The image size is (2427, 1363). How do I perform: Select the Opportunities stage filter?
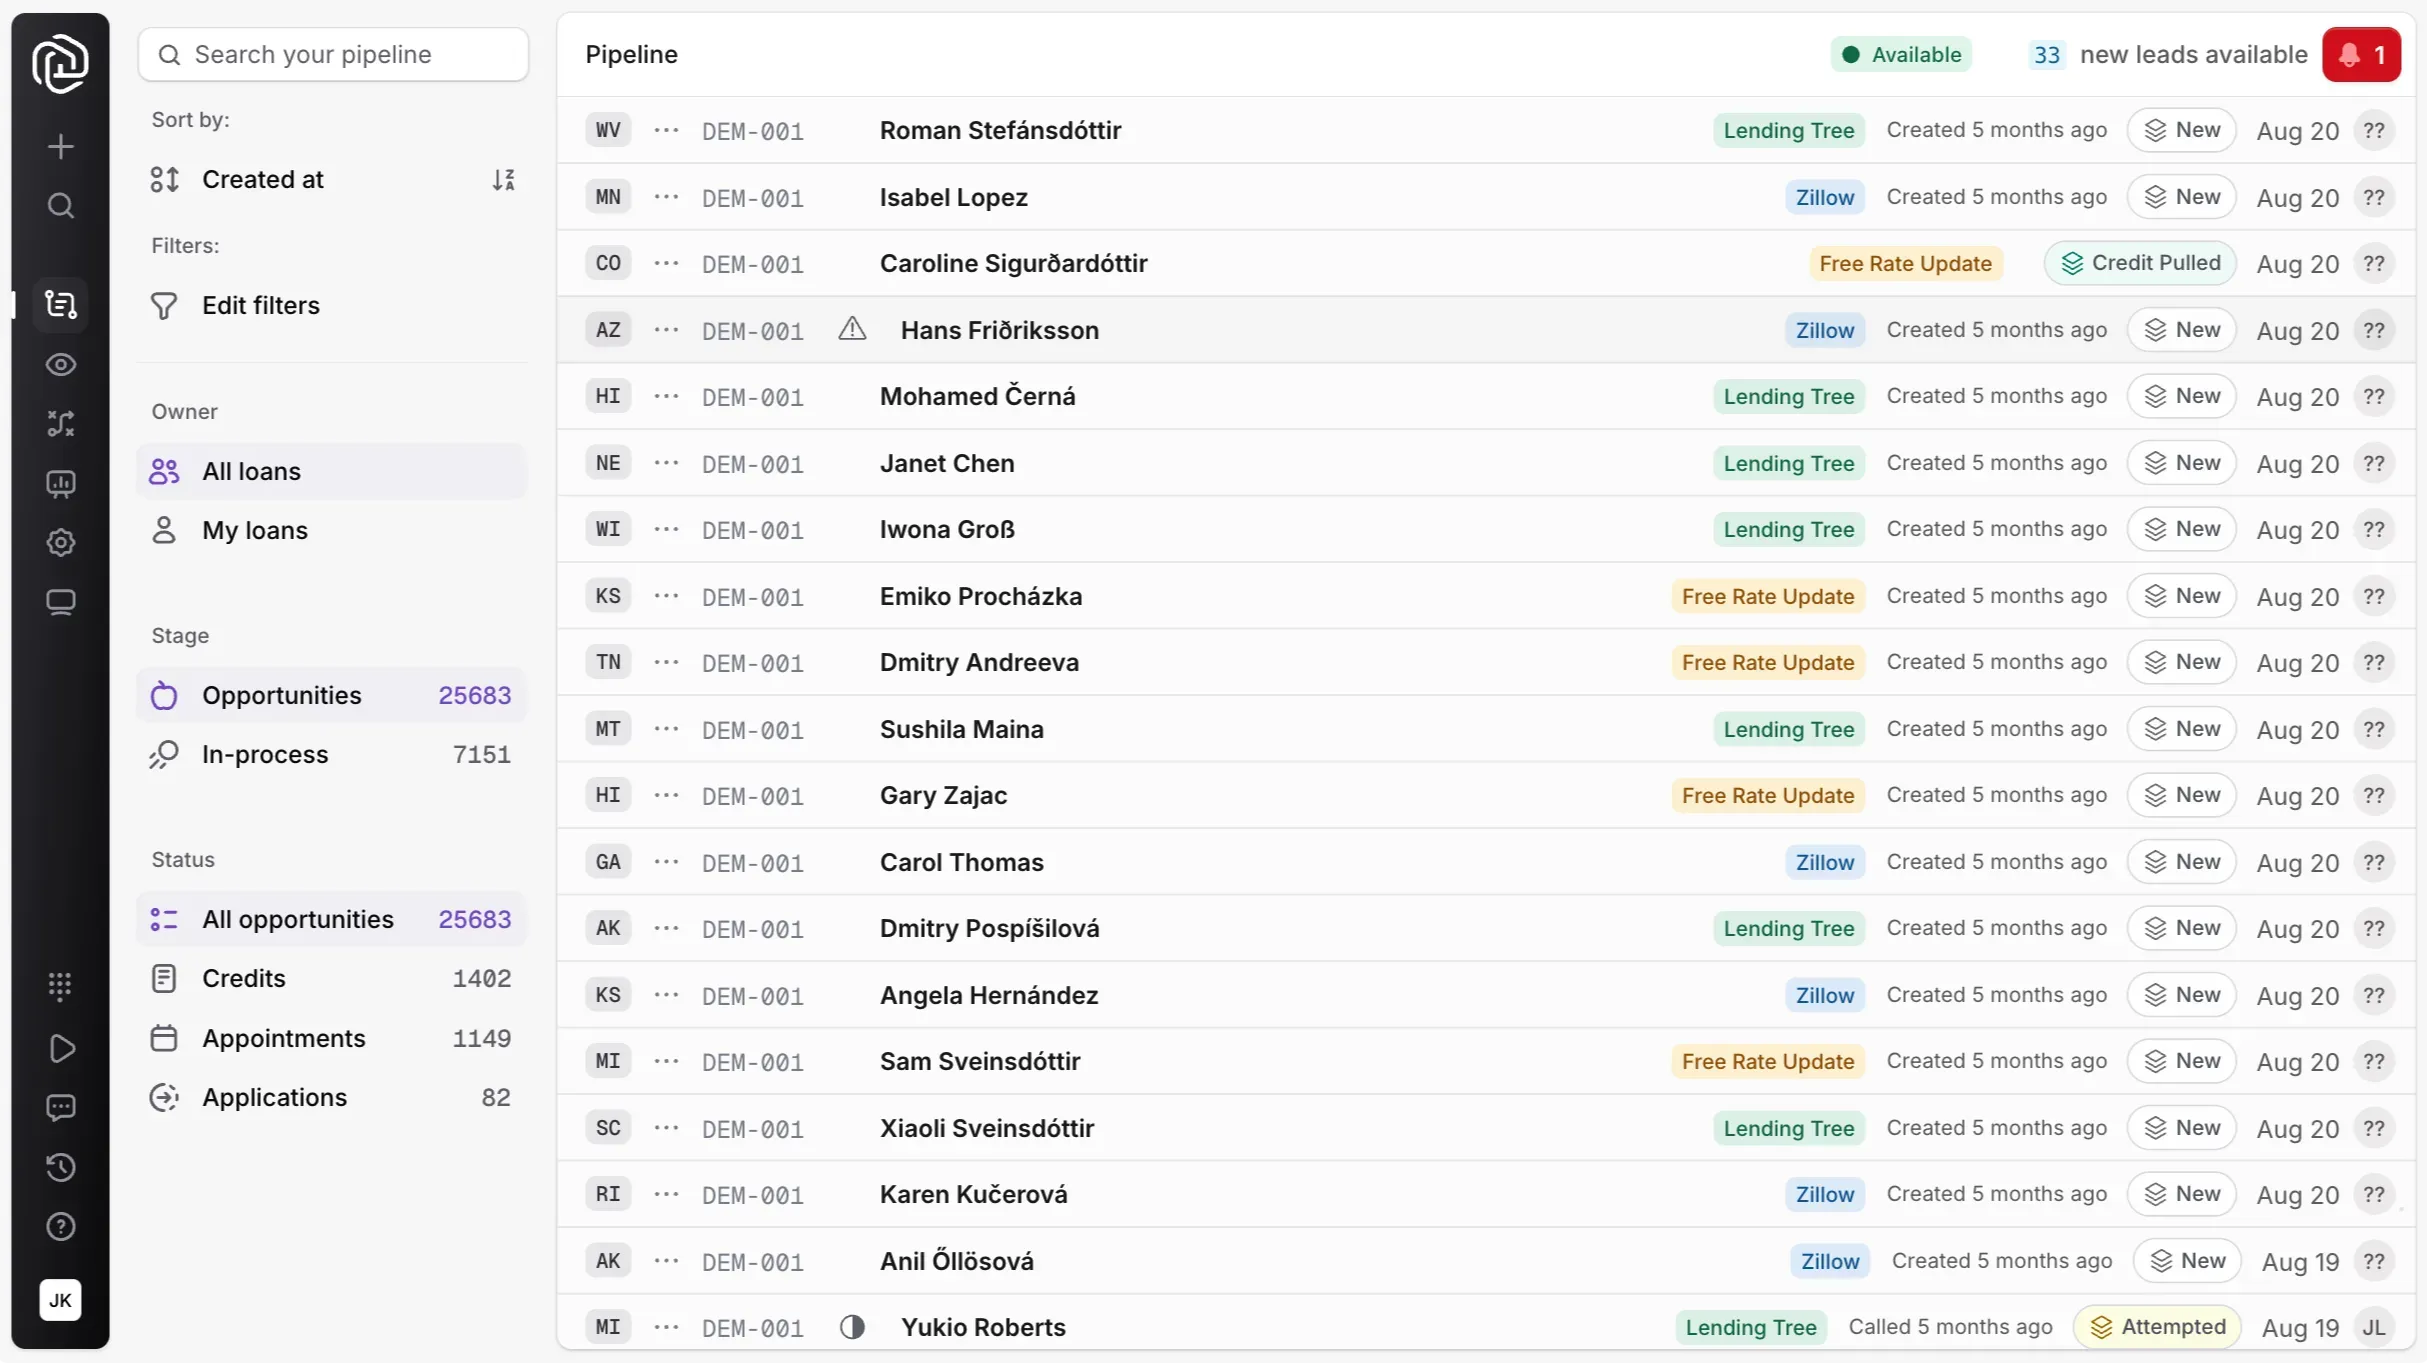(280, 693)
